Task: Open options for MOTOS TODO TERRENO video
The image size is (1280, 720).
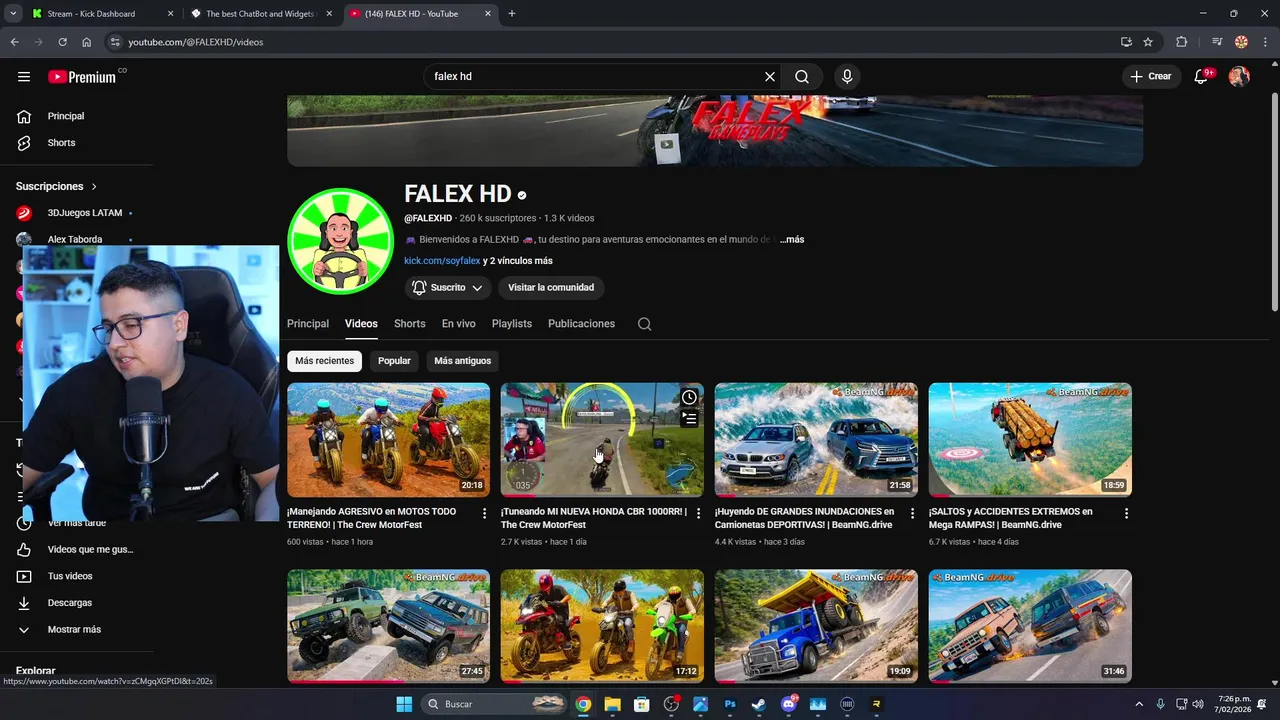Action: tap(484, 513)
